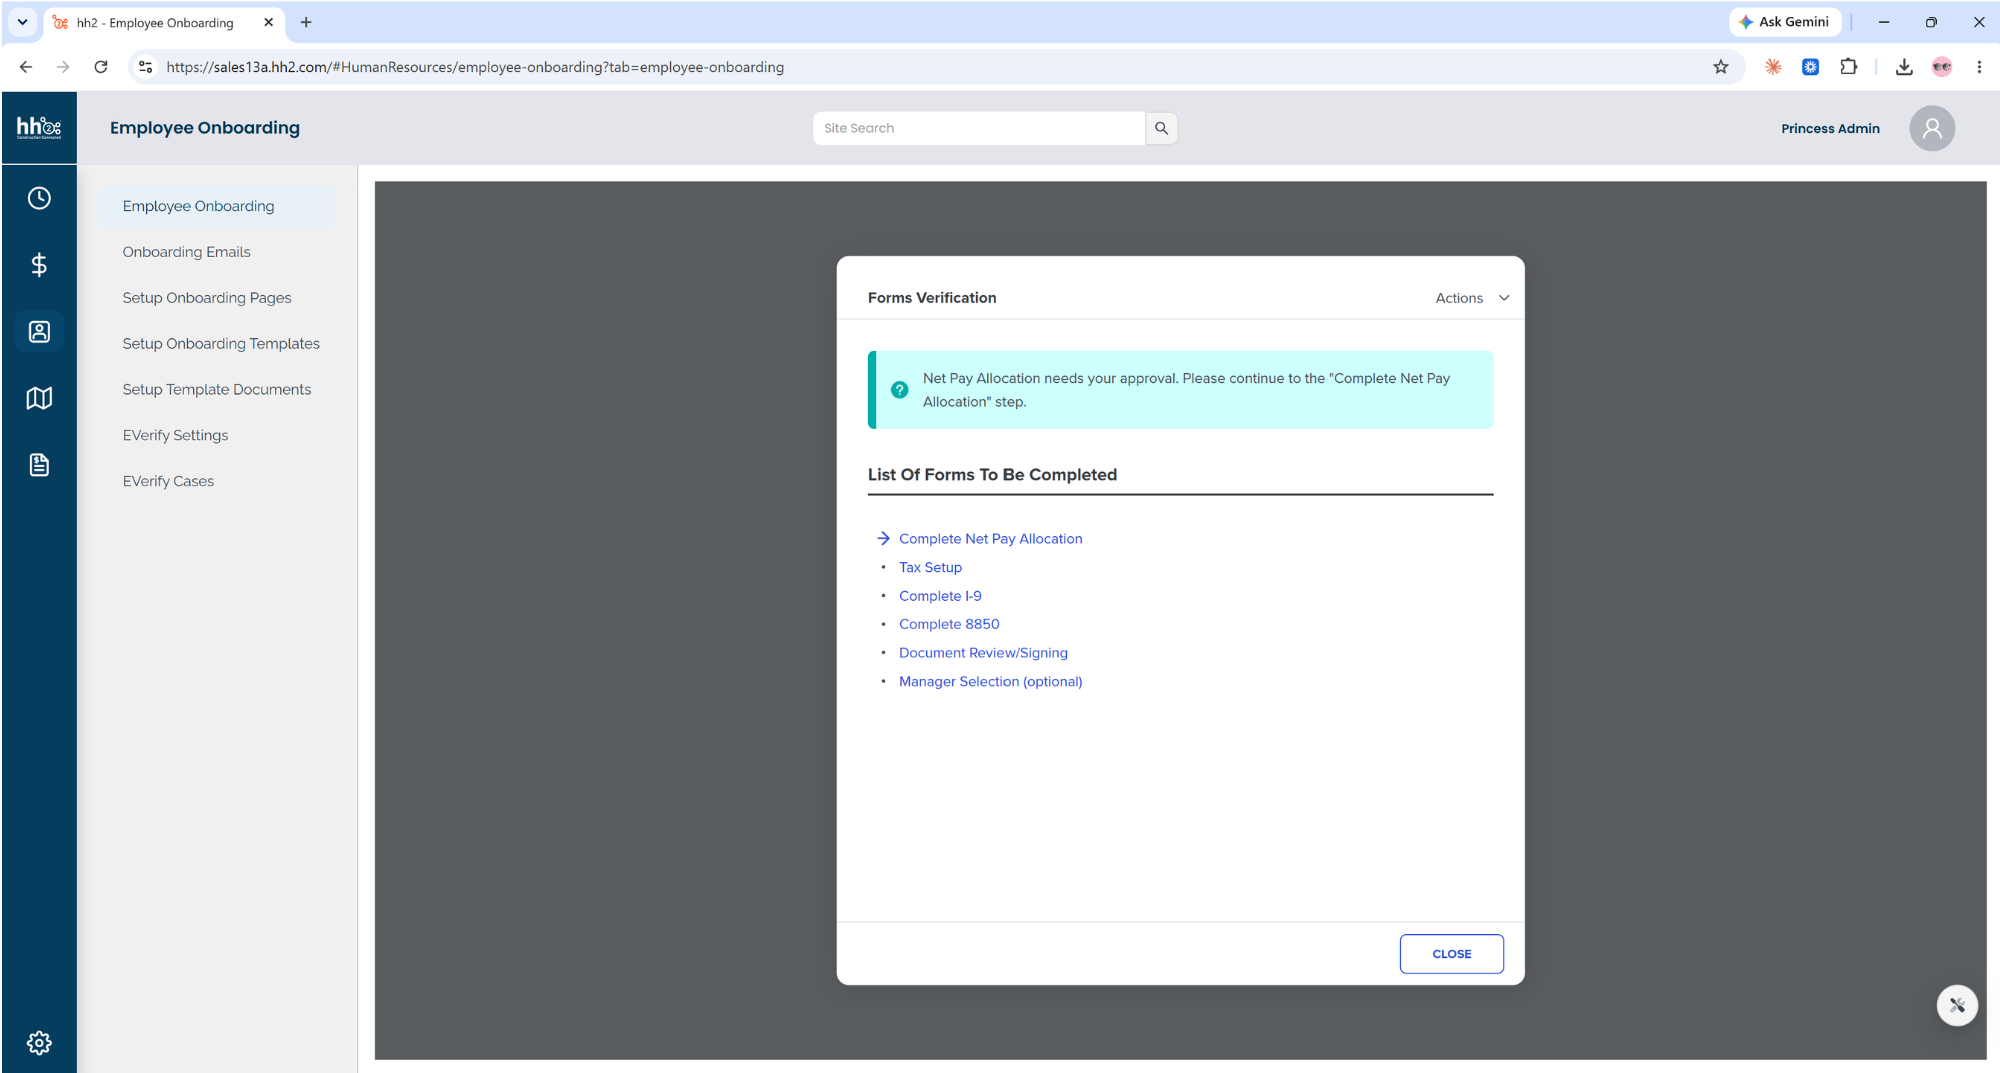Select the human resources person icon
Screen dimensions: 2000x1073
(x=39, y=331)
